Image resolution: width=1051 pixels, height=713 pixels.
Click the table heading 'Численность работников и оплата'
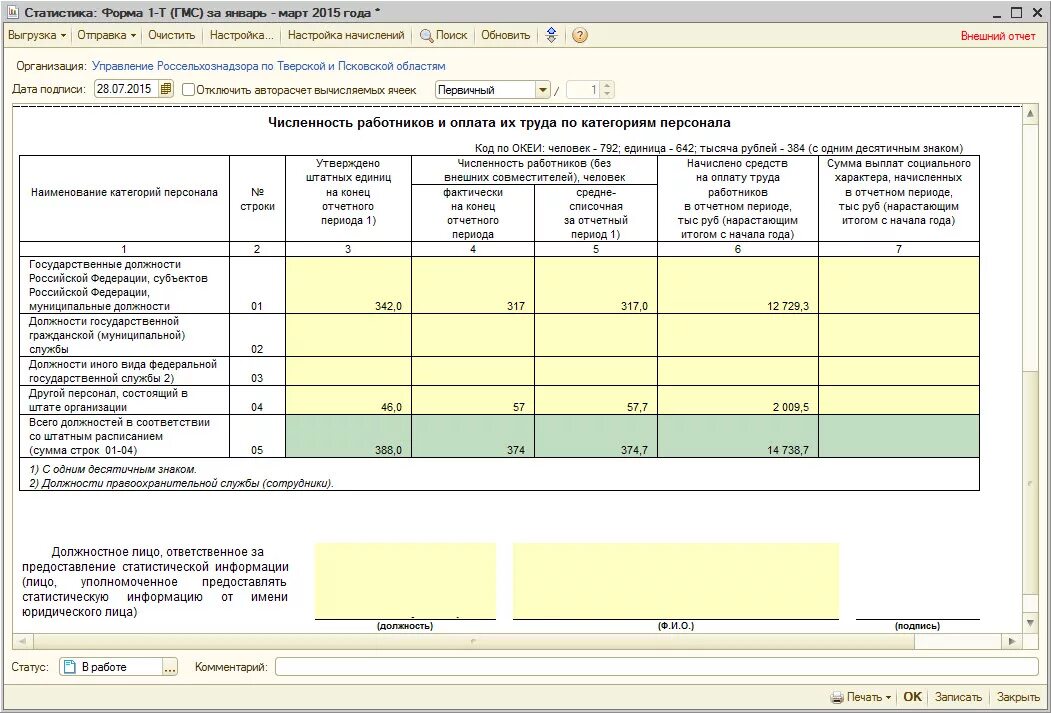click(499, 123)
